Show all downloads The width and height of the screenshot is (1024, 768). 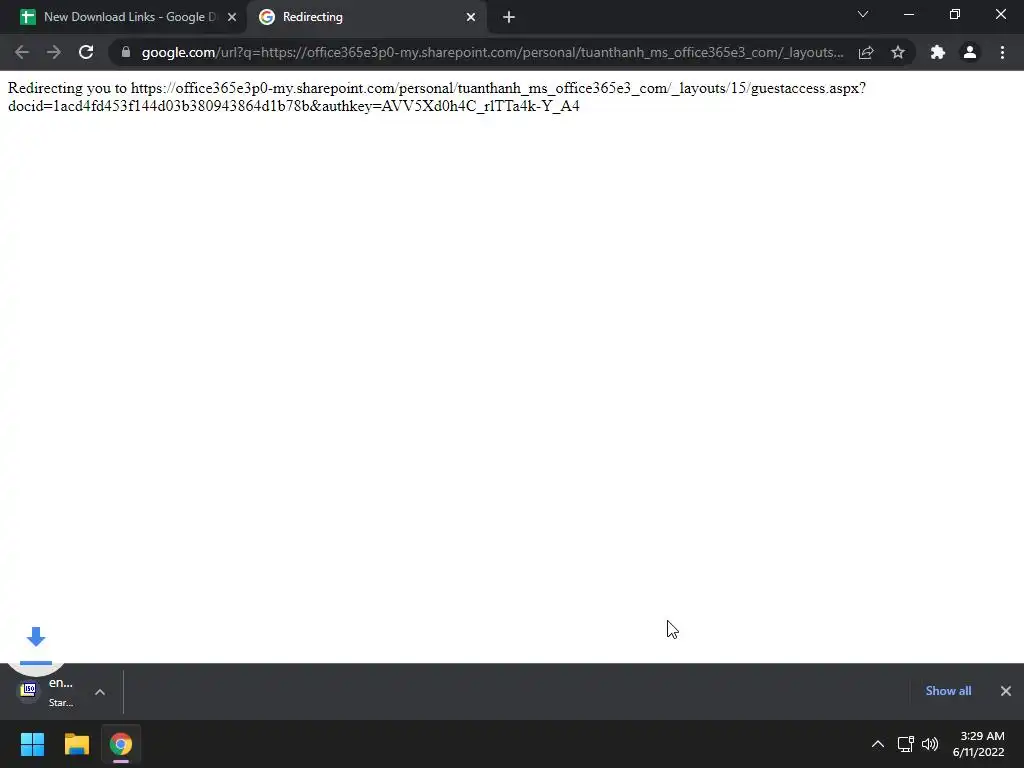pos(948,691)
